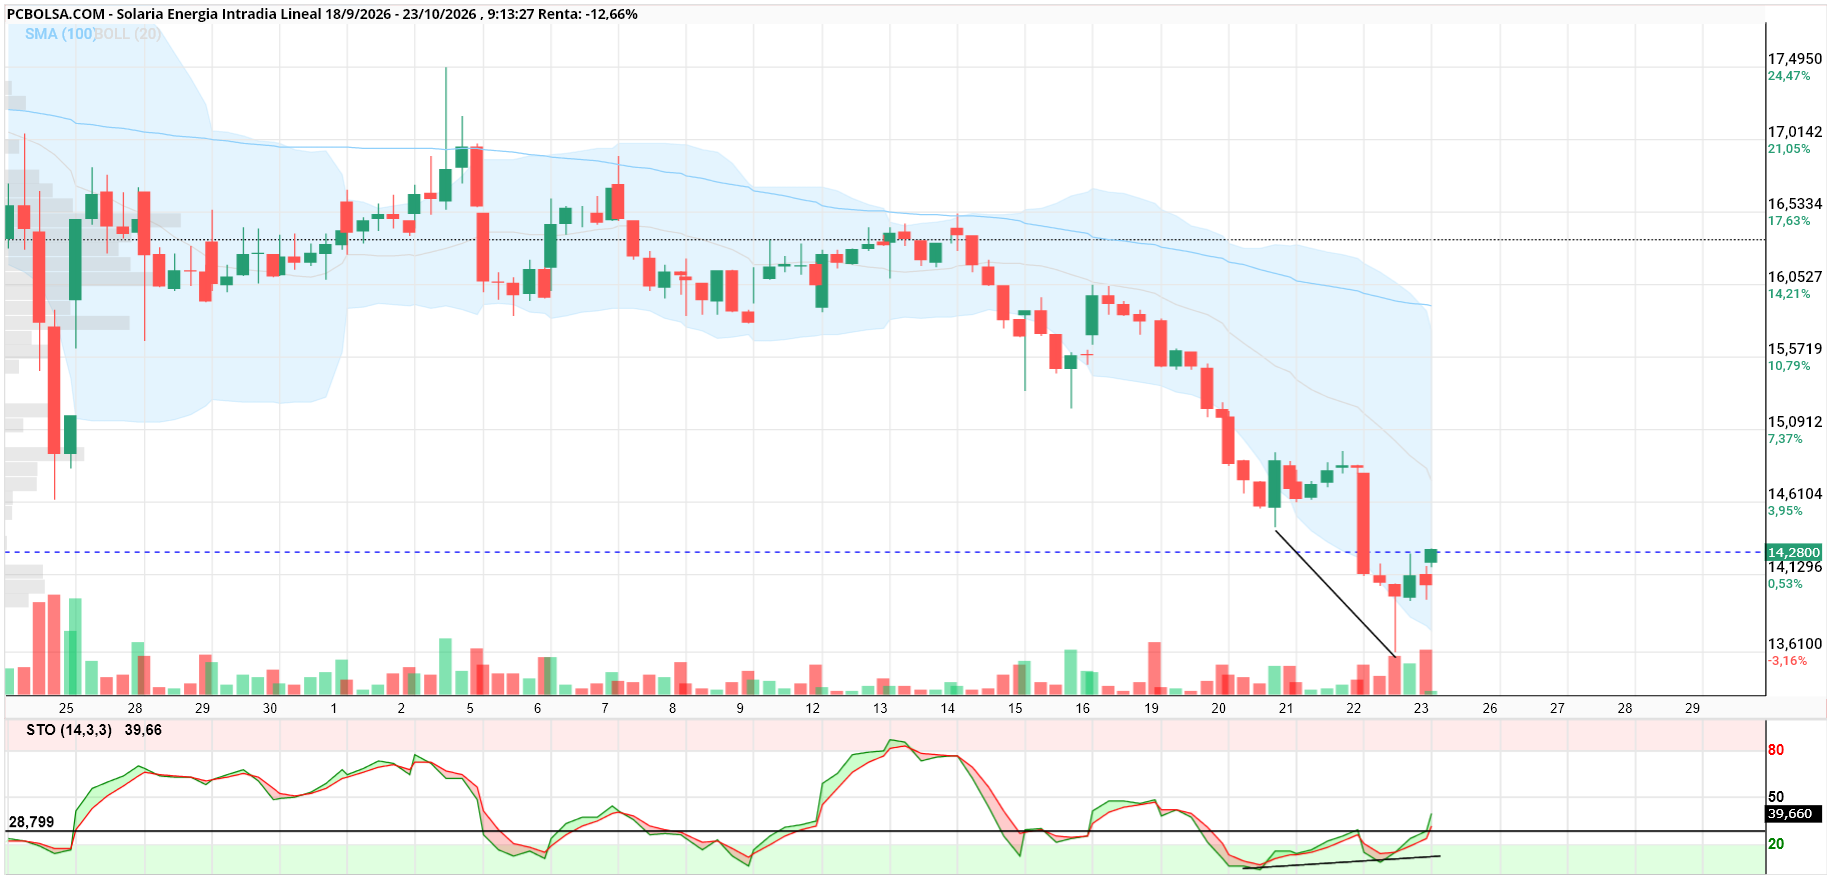Click date 14 on the time axis

point(948,708)
